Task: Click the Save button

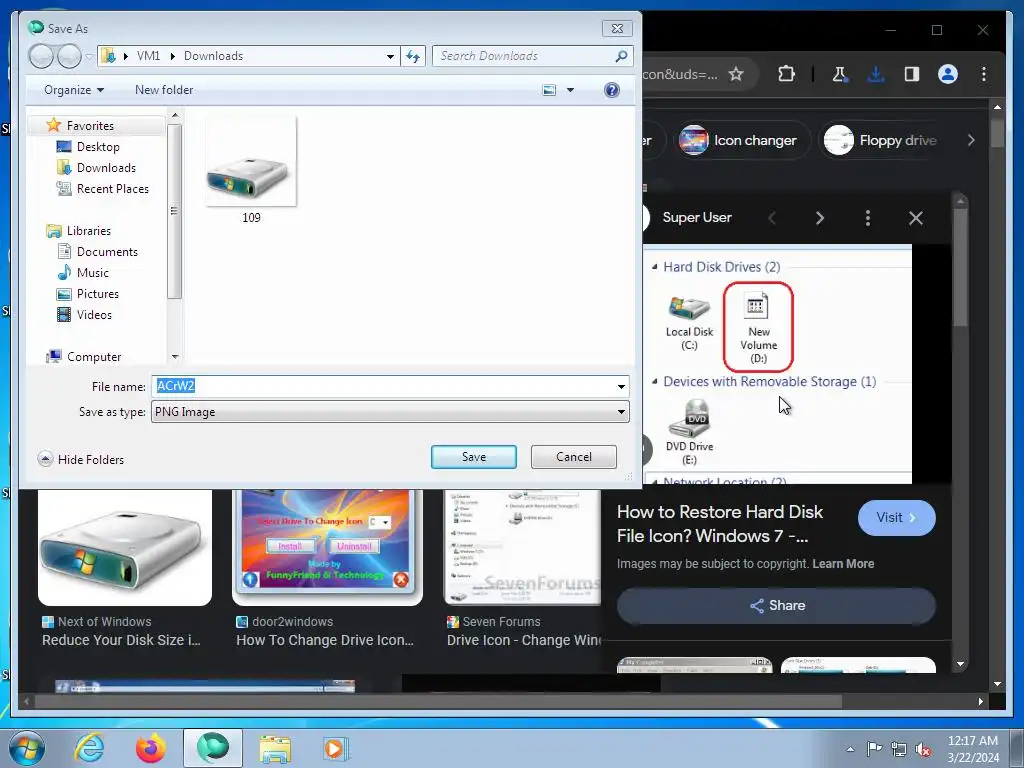Action: pos(473,457)
